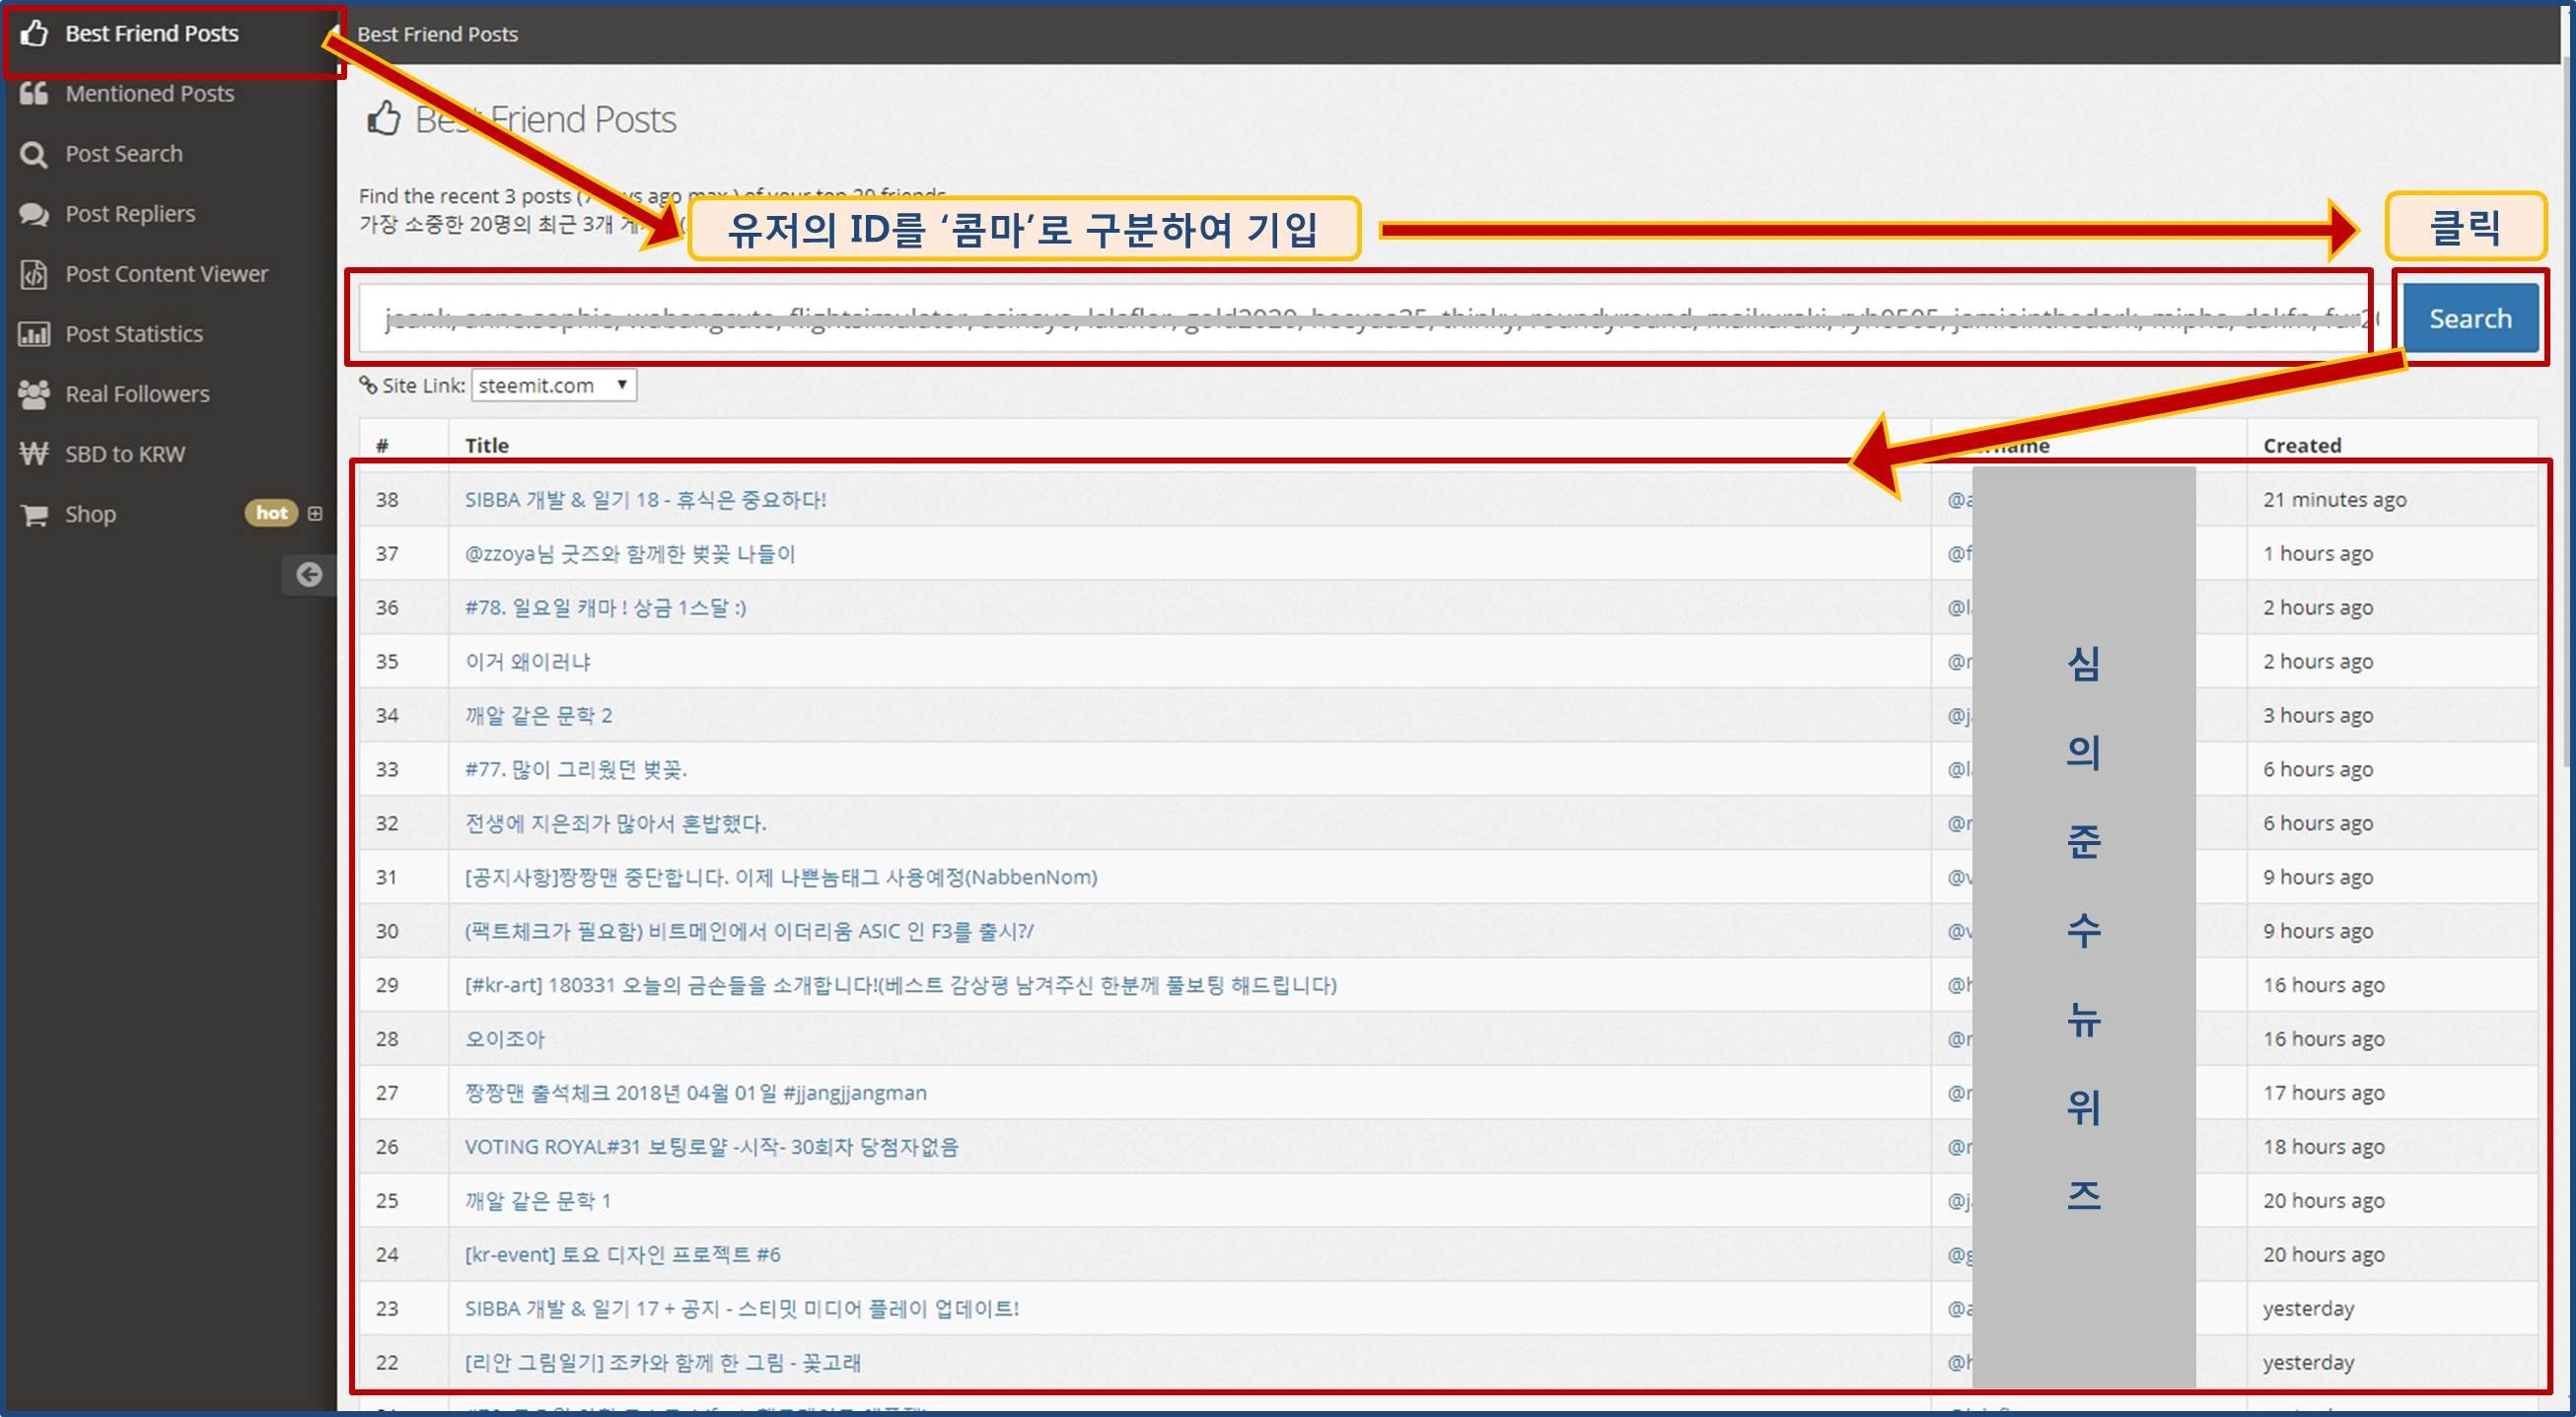This screenshot has height=1417, width=2576.
Task: Open post '[kr-event] 토요 디자인 프로젝트 #6'
Action: pyautogui.click(x=622, y=1255)
